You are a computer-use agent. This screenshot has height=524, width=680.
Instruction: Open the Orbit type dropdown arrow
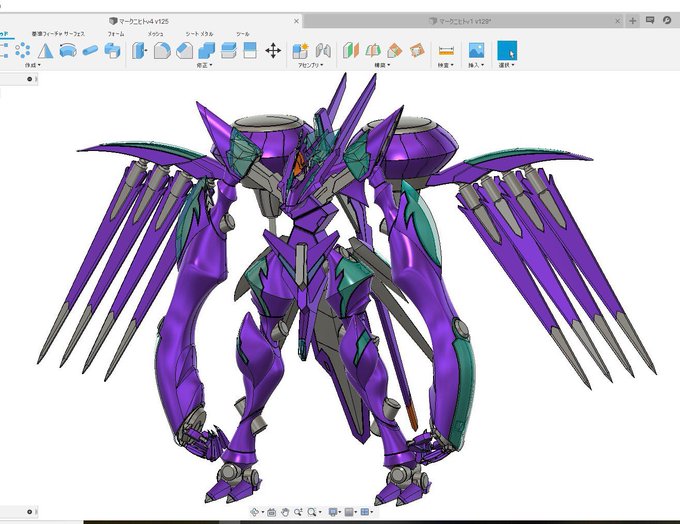[262, 512]
